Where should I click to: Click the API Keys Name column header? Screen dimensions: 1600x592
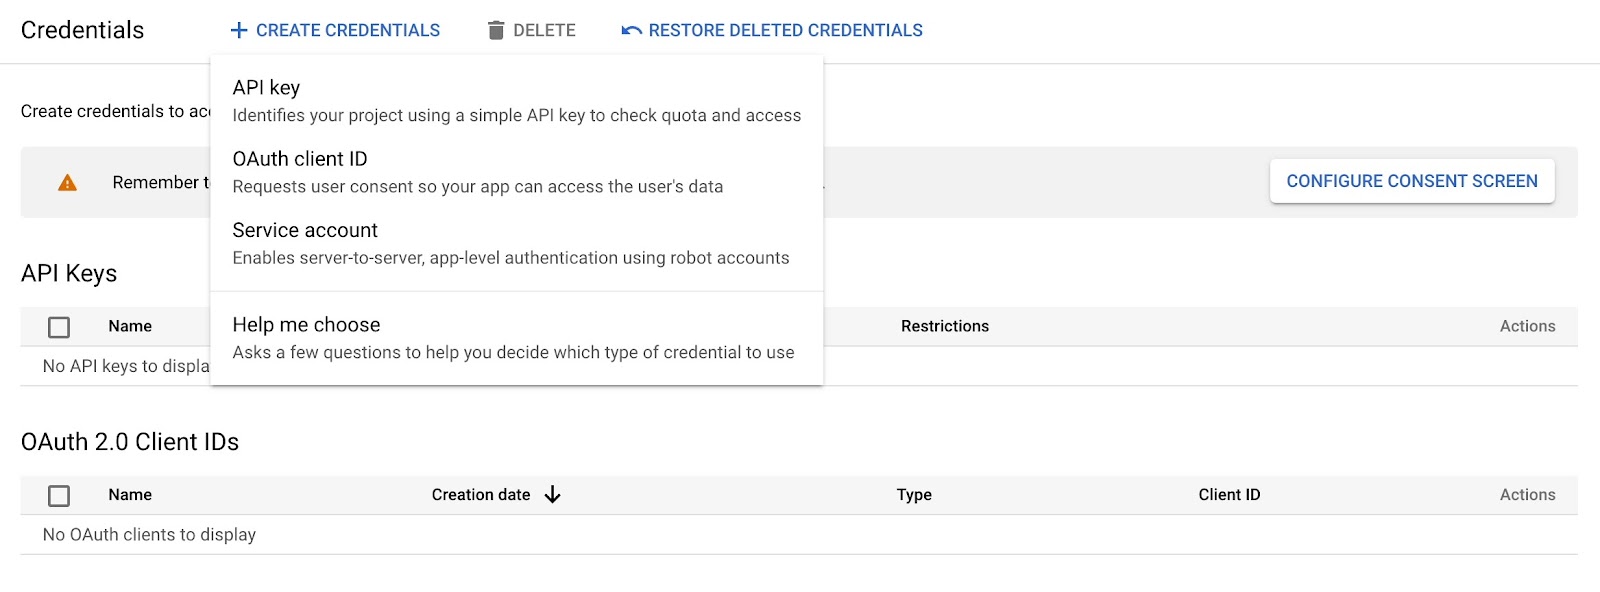130,326
